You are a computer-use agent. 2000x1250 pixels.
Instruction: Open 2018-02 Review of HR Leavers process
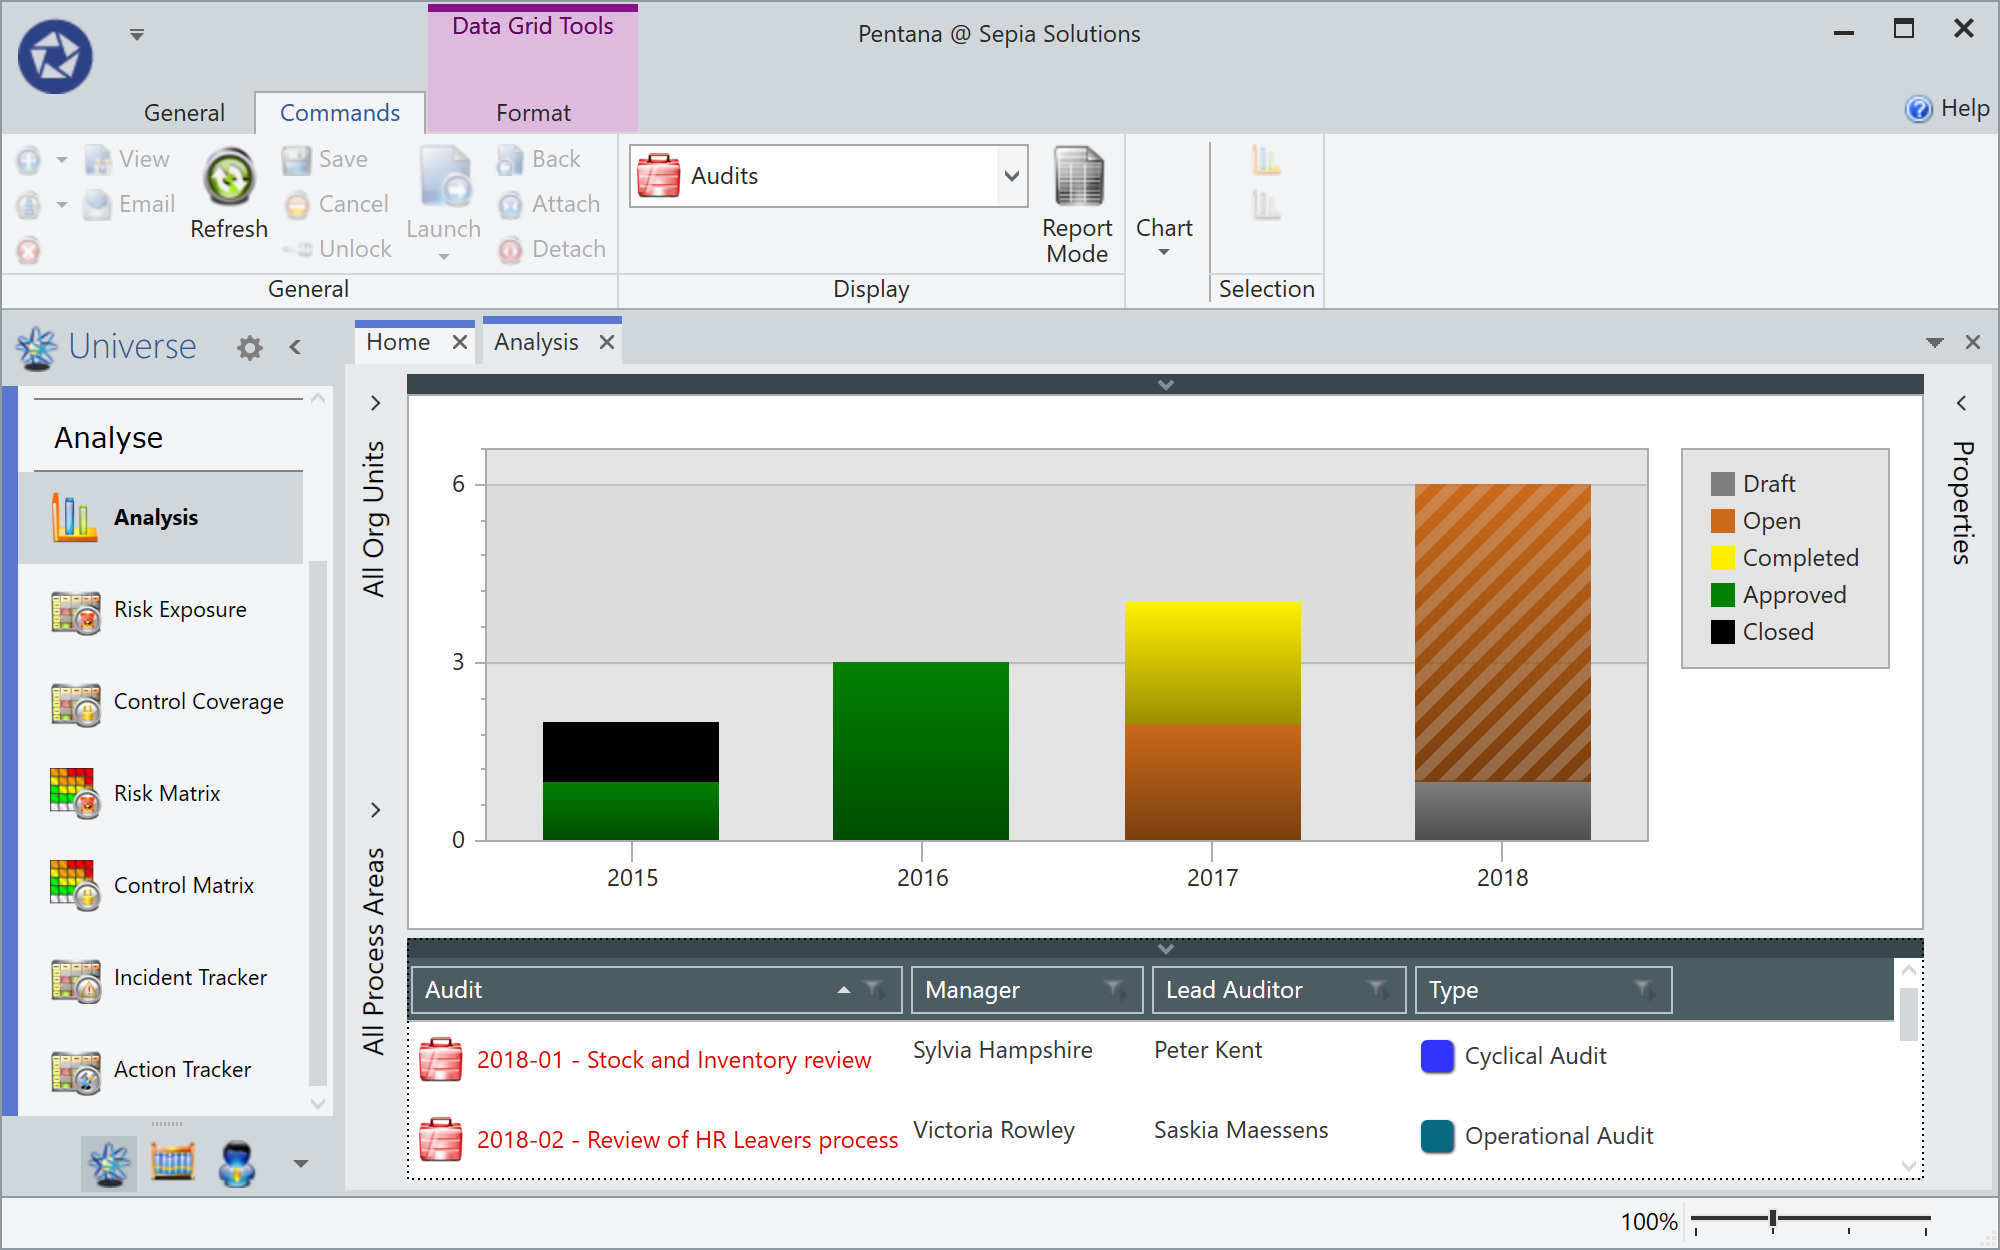686,1138
